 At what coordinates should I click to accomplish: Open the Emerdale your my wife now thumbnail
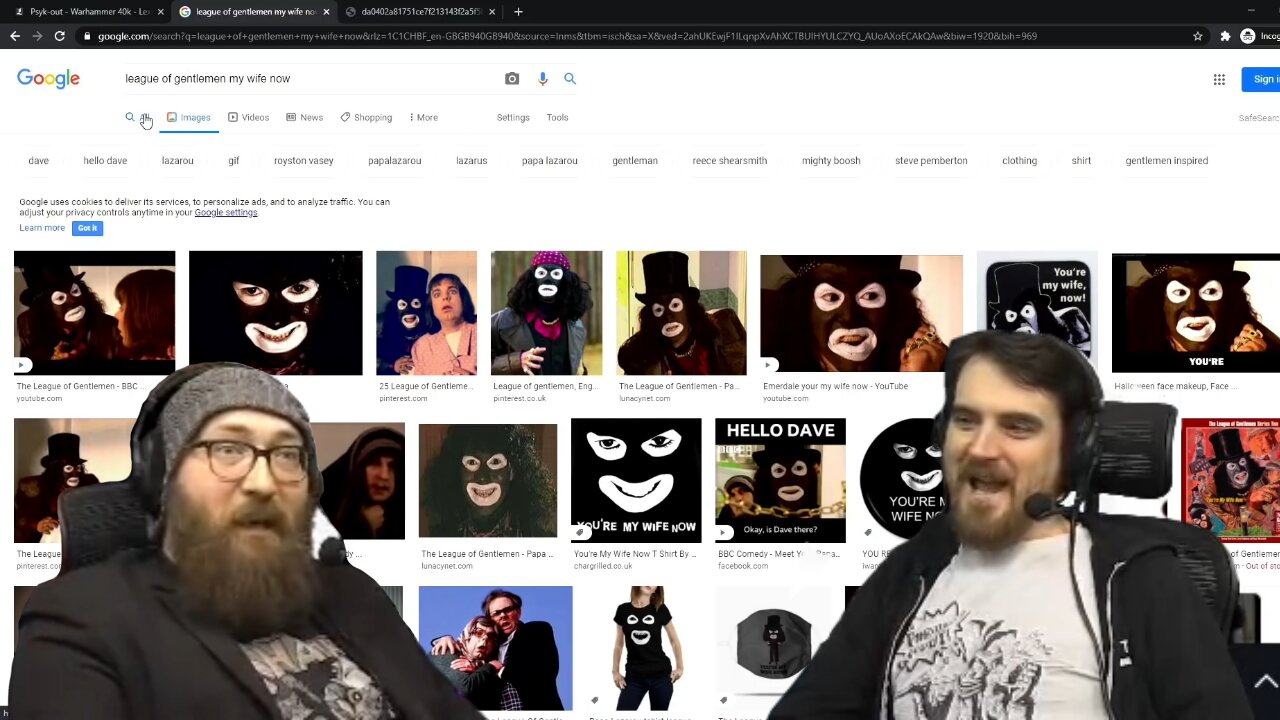coord(861,313)
